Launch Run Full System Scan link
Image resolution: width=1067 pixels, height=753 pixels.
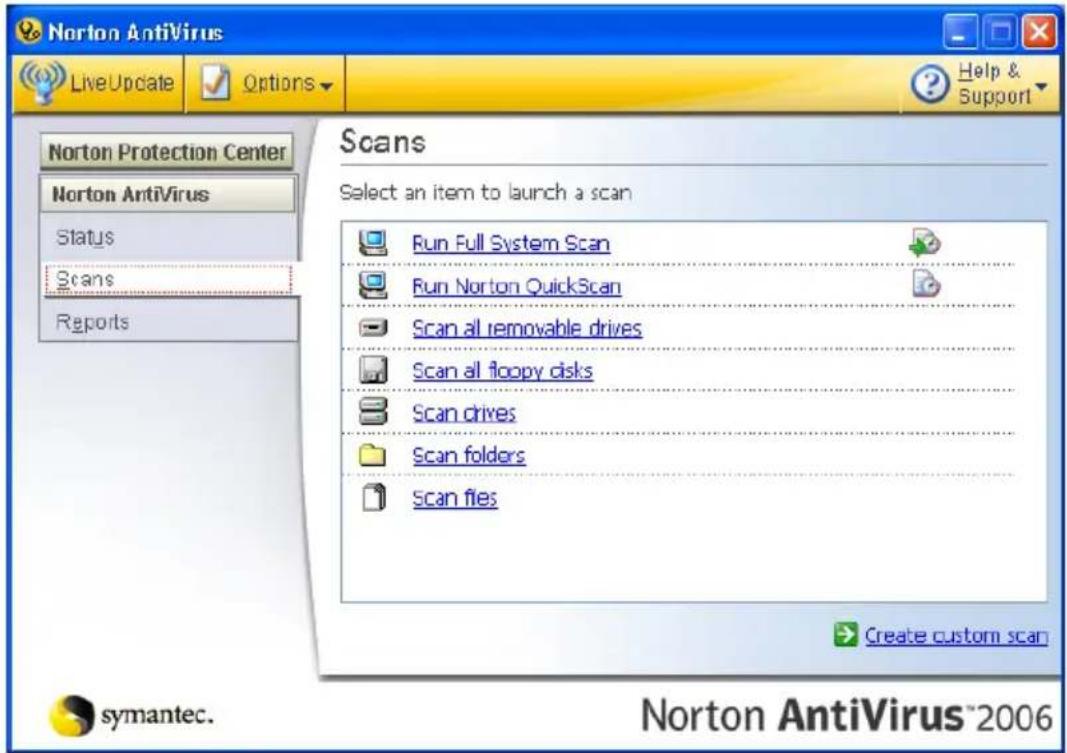tap(511, 244)
